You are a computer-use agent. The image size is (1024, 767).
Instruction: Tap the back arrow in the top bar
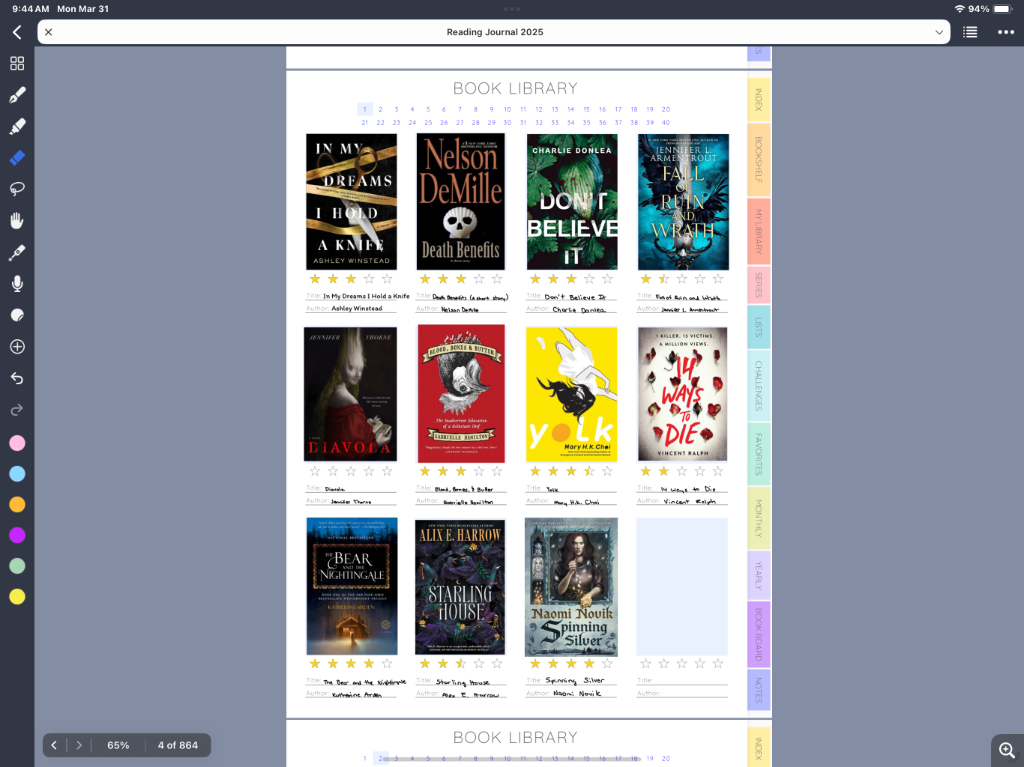tap(17, 32)
